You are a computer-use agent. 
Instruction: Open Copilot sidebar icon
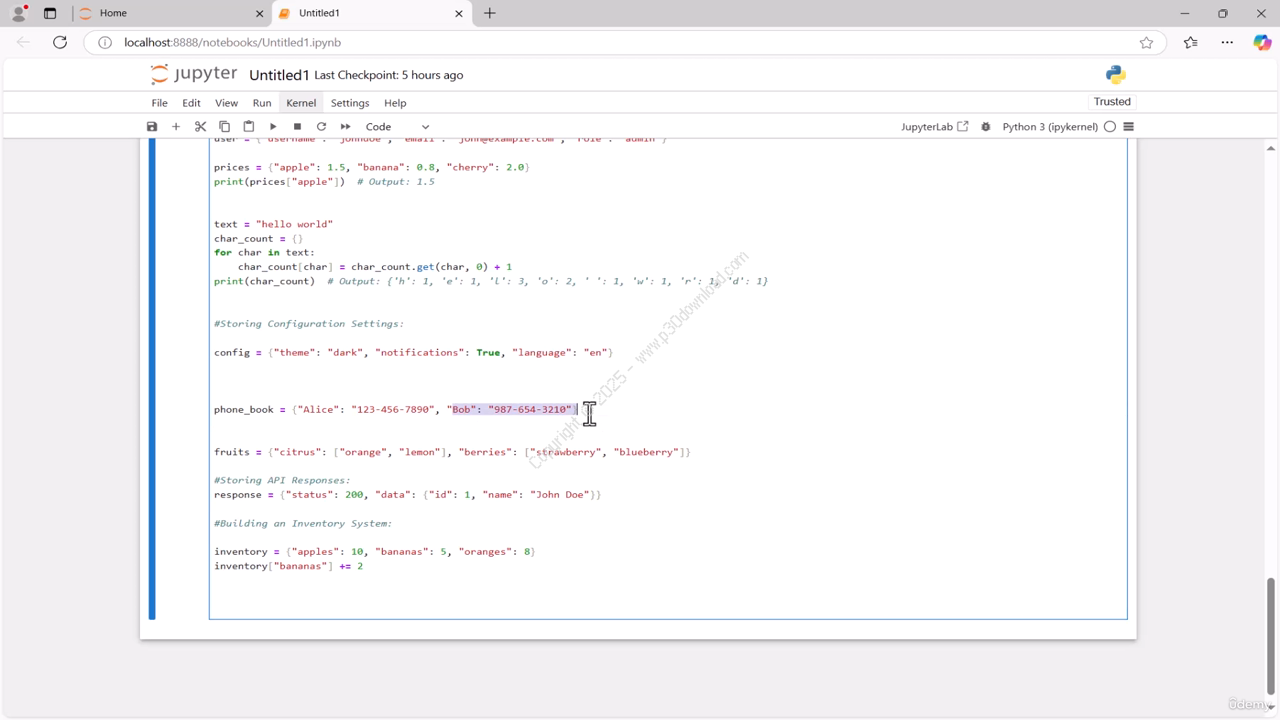pyautogui.click(x=1262, y=42)
